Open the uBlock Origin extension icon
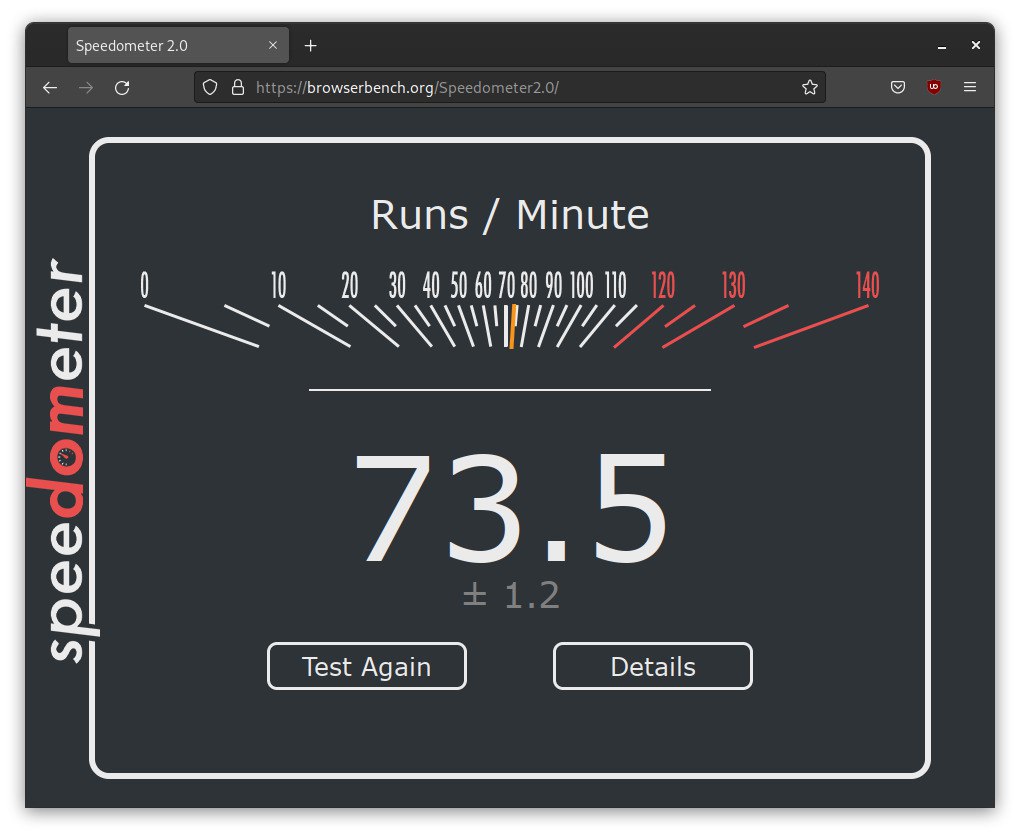 point(933,87)
